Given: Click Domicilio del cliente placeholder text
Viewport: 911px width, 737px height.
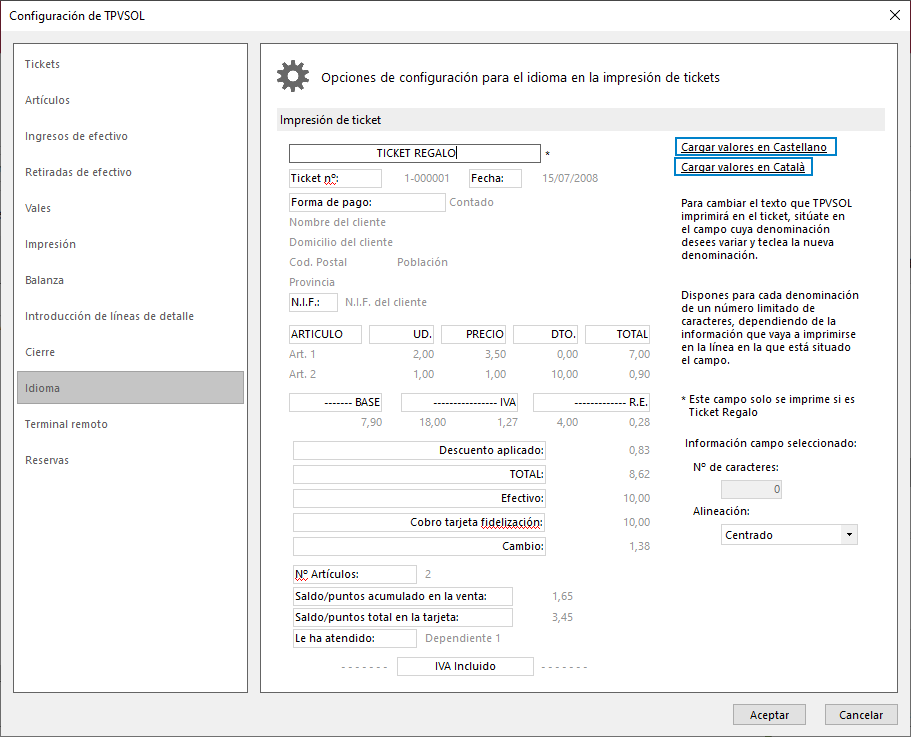Looking at the screenshot, I should click(341, 242).
